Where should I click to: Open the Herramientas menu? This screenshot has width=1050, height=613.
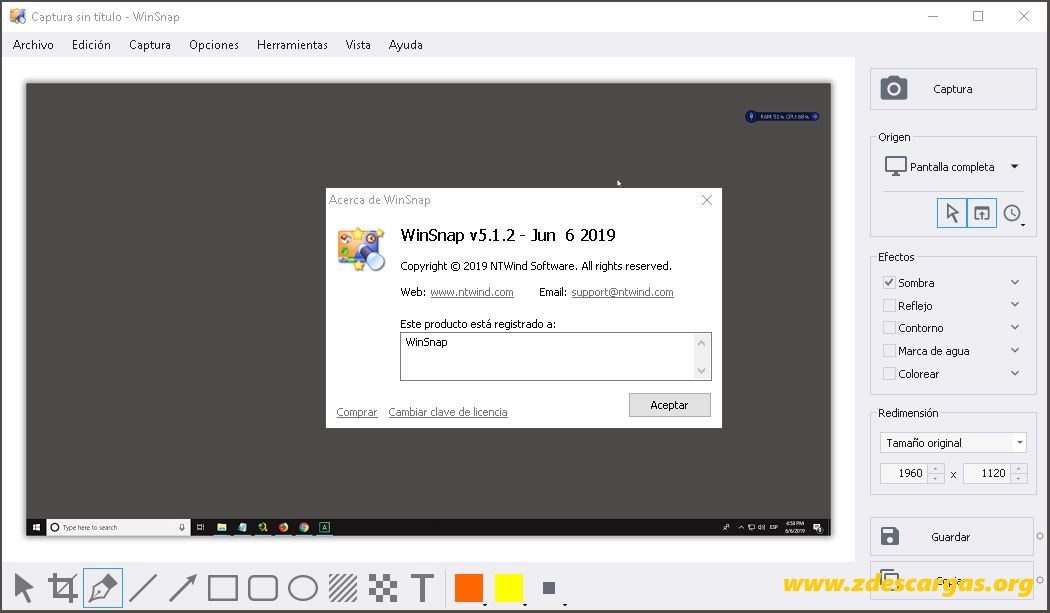(x=292, y=45)
